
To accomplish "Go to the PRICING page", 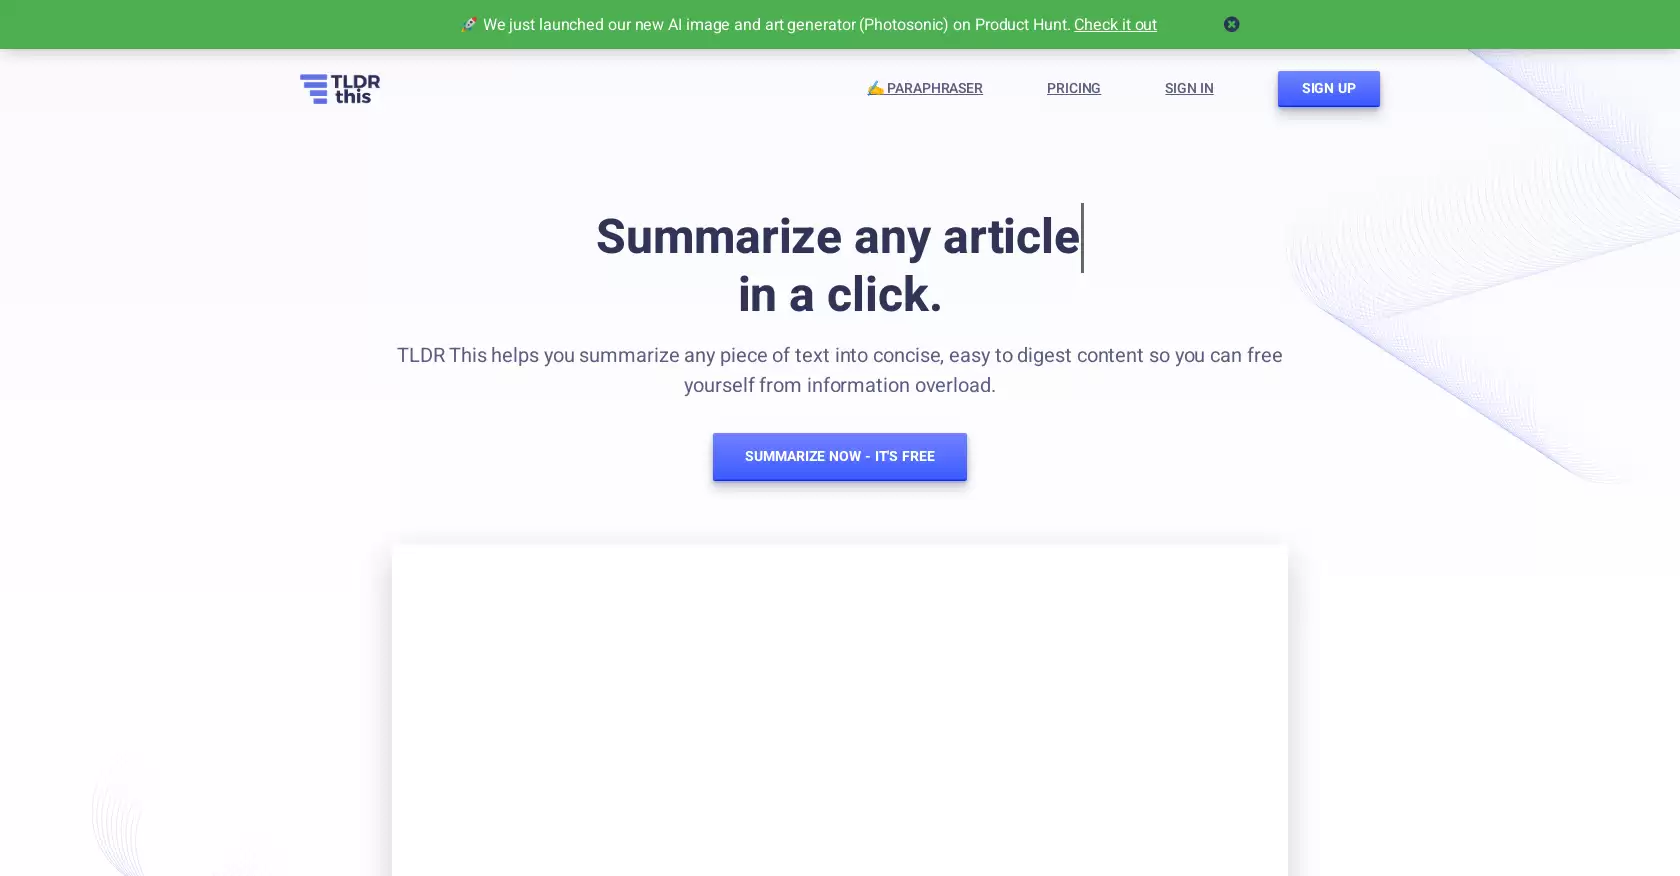I will point(1074,88).
